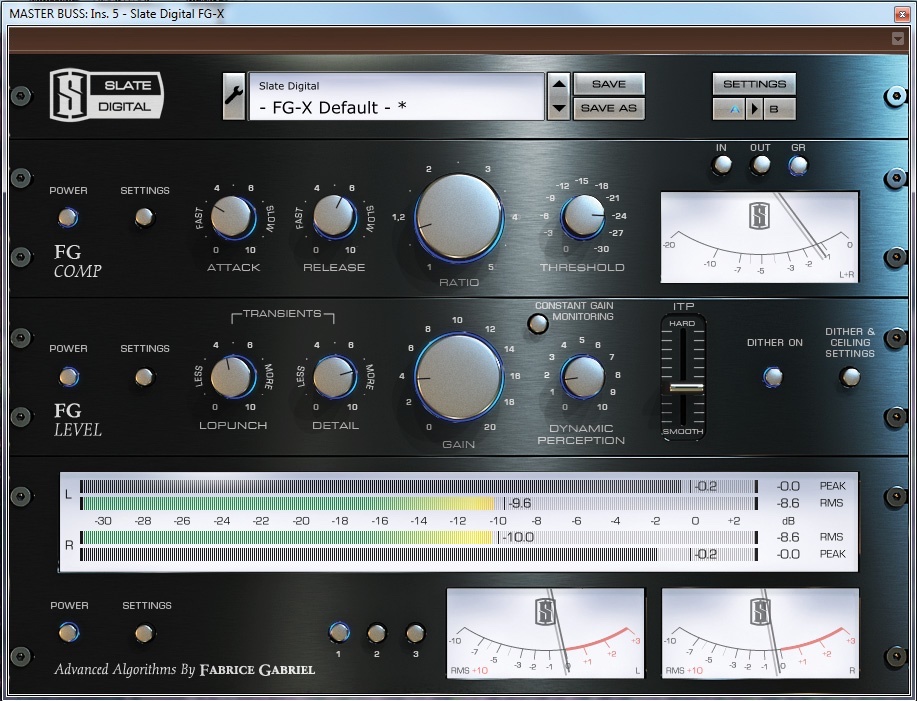Copy A to B with arrow button

point(754,109)
